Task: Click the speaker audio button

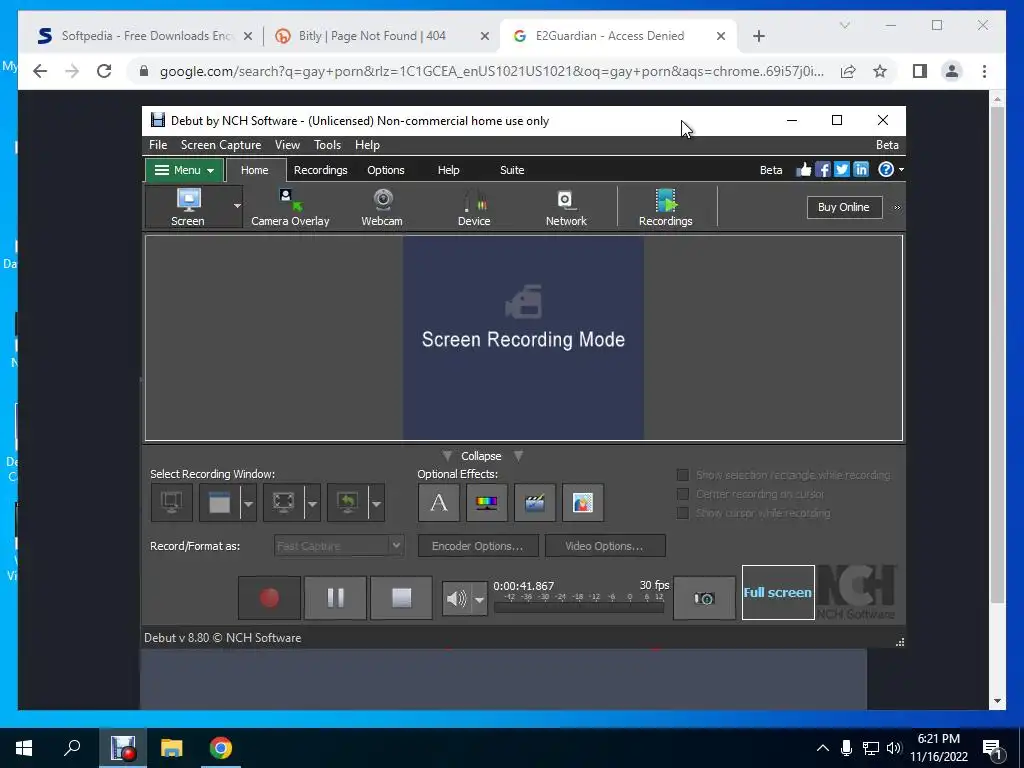Action: click(456, 598)
